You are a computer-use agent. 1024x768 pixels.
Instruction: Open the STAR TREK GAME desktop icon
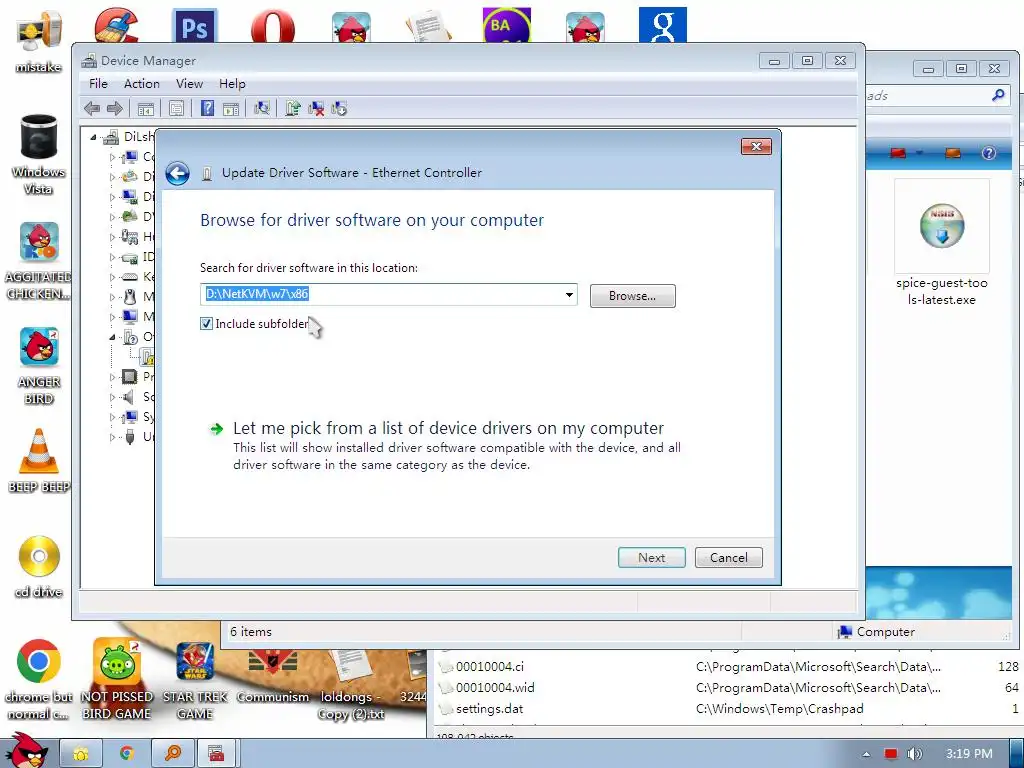pyautogui.click(x=195, y=679)
